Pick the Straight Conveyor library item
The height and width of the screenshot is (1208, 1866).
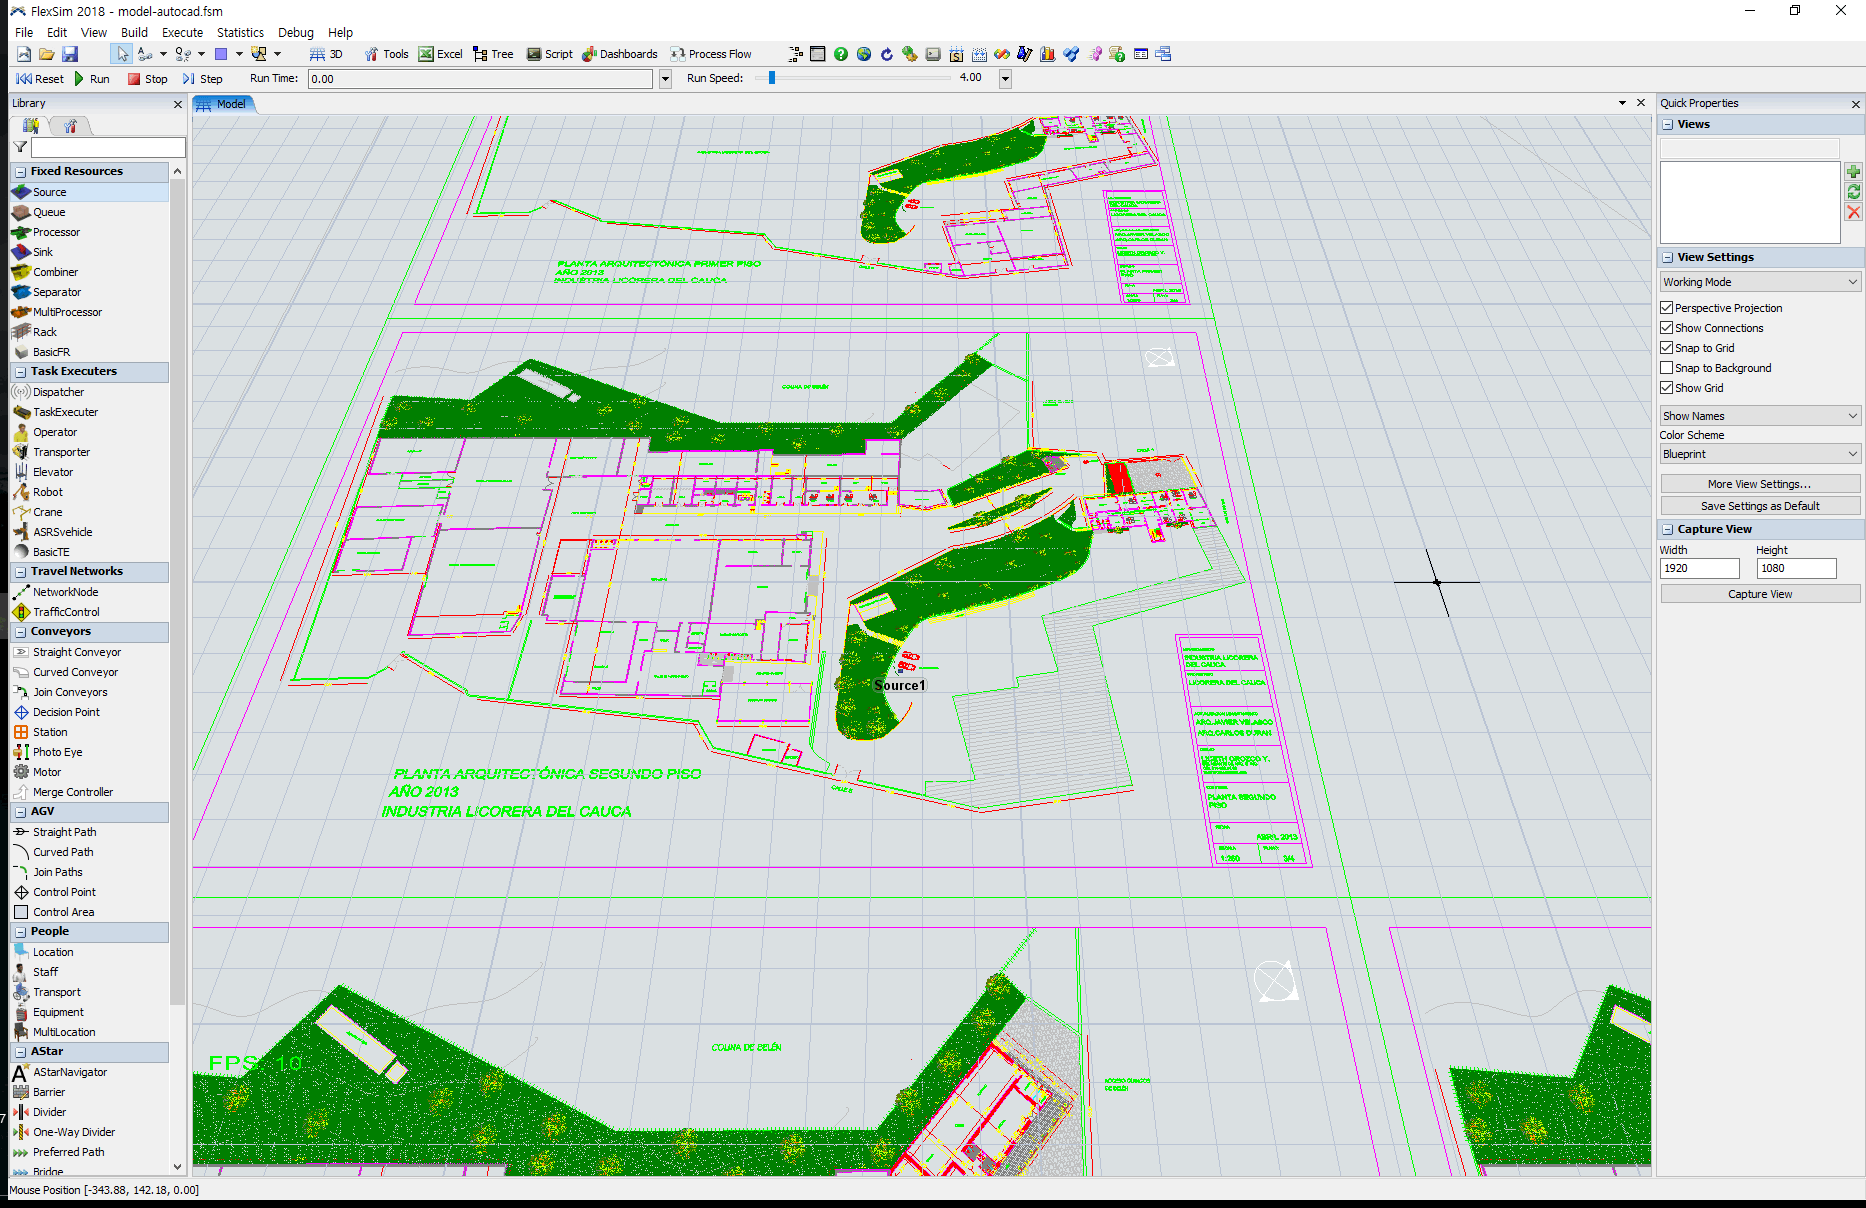76,652
